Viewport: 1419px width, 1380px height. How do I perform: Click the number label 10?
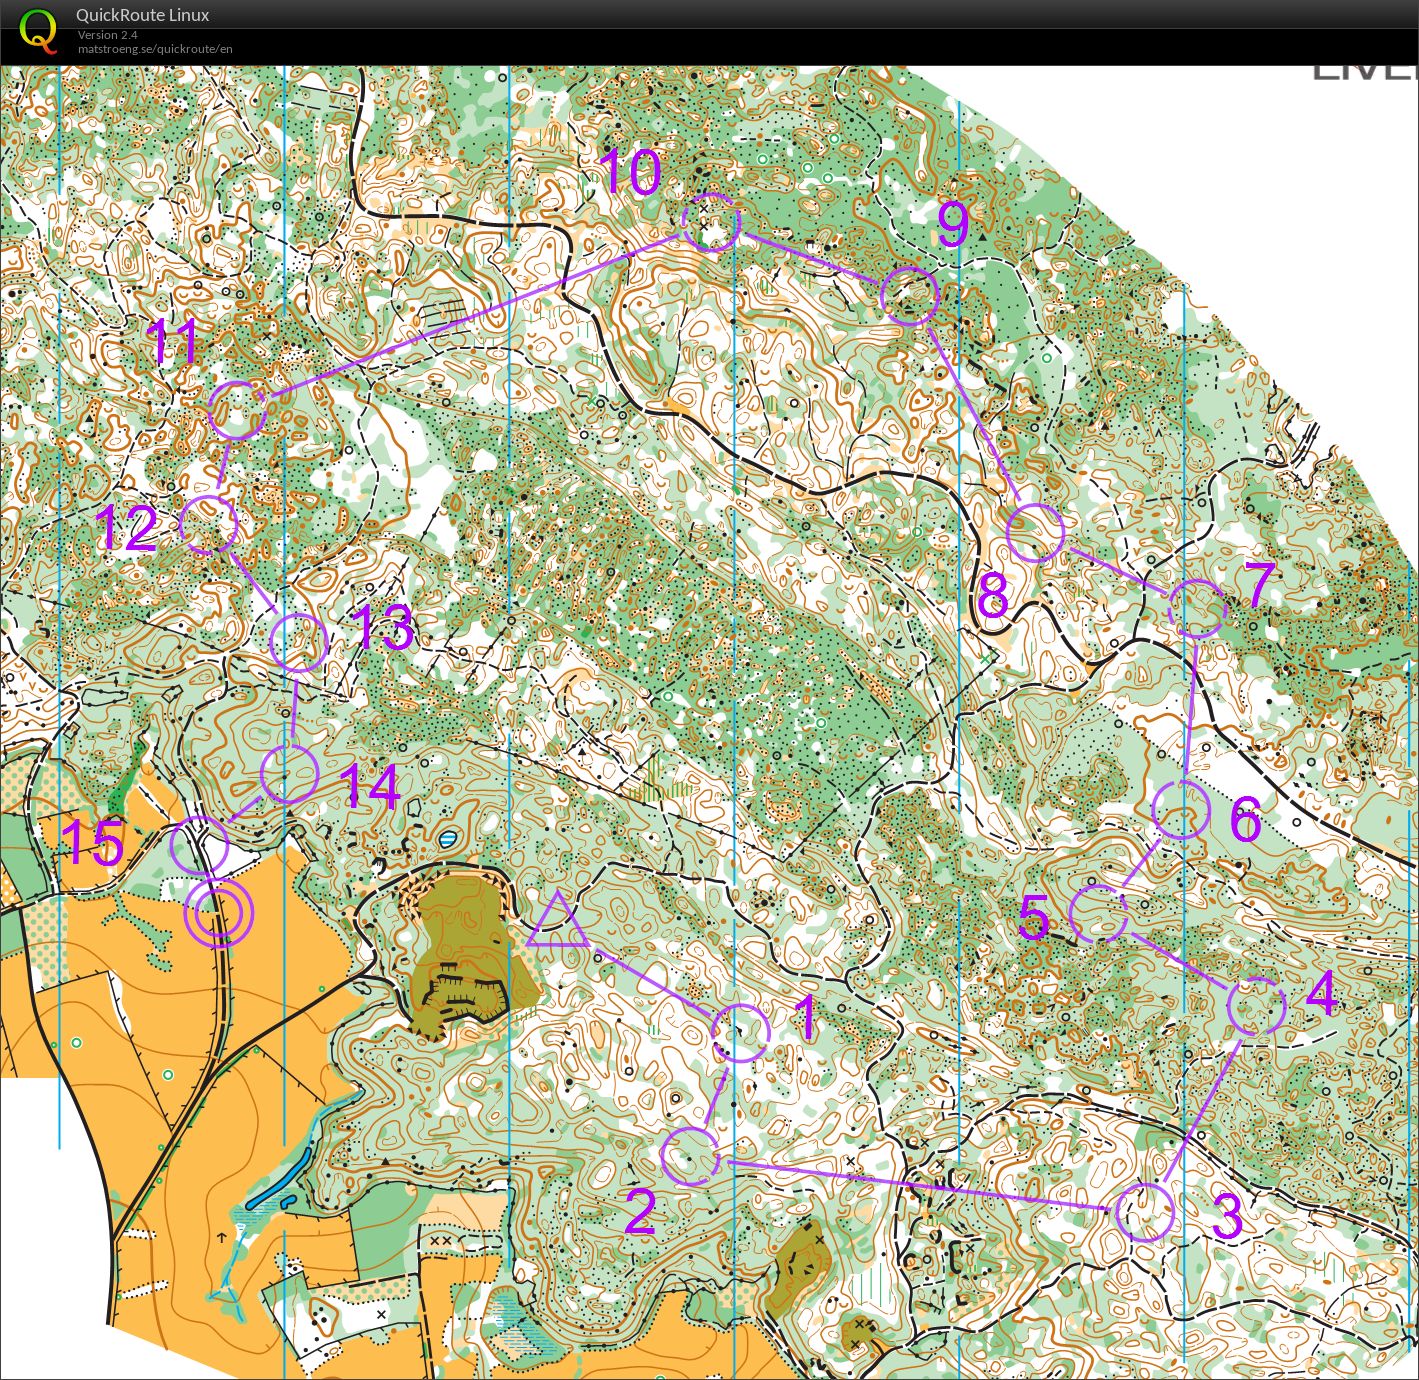coord(631,172)
